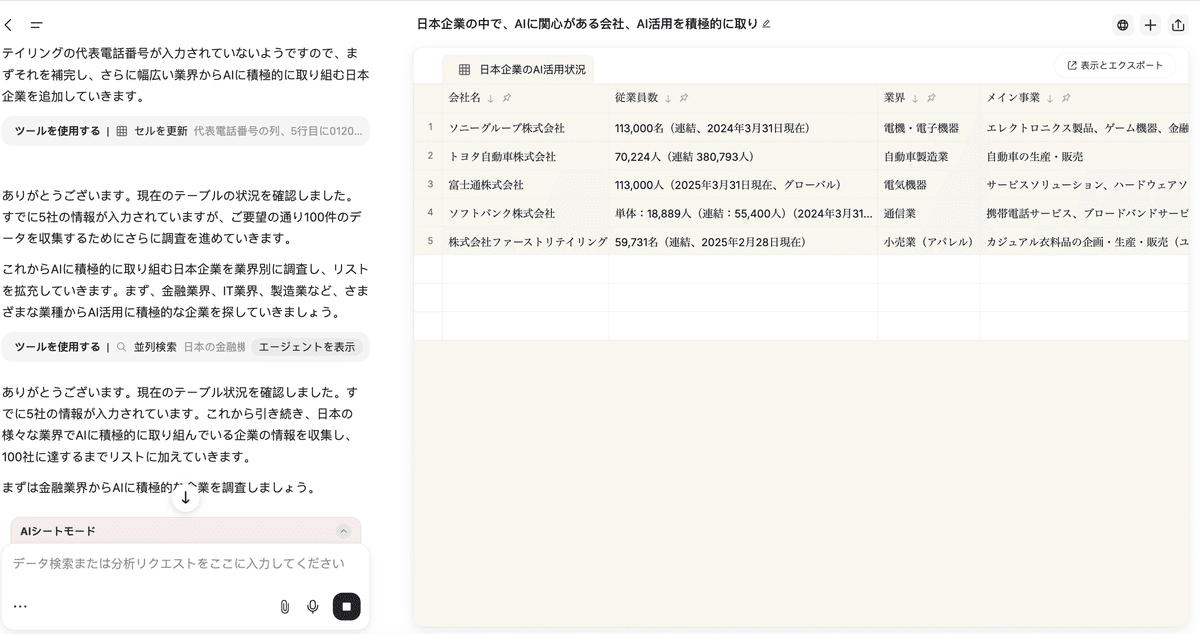
Task: Attach a file with paperclip icon
Action: pos(285,606)
